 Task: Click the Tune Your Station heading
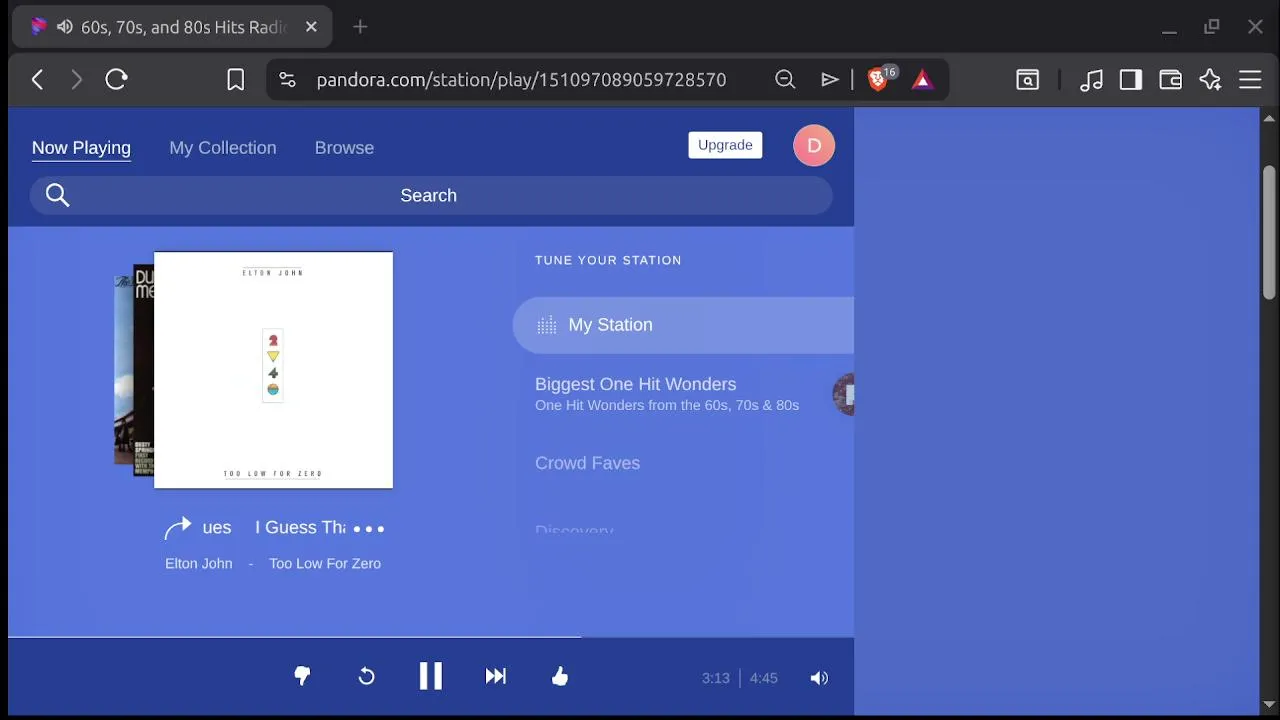[x=608, y=260]
